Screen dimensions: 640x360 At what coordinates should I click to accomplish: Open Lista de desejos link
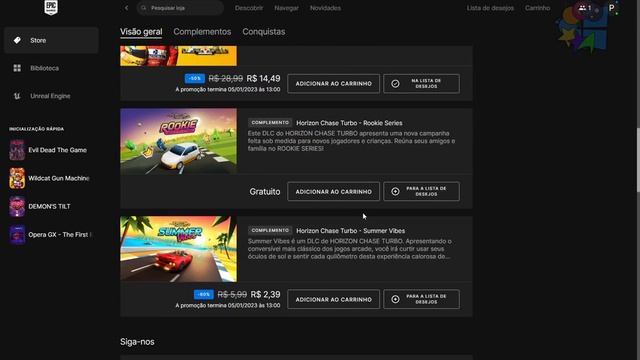[490, 8]
